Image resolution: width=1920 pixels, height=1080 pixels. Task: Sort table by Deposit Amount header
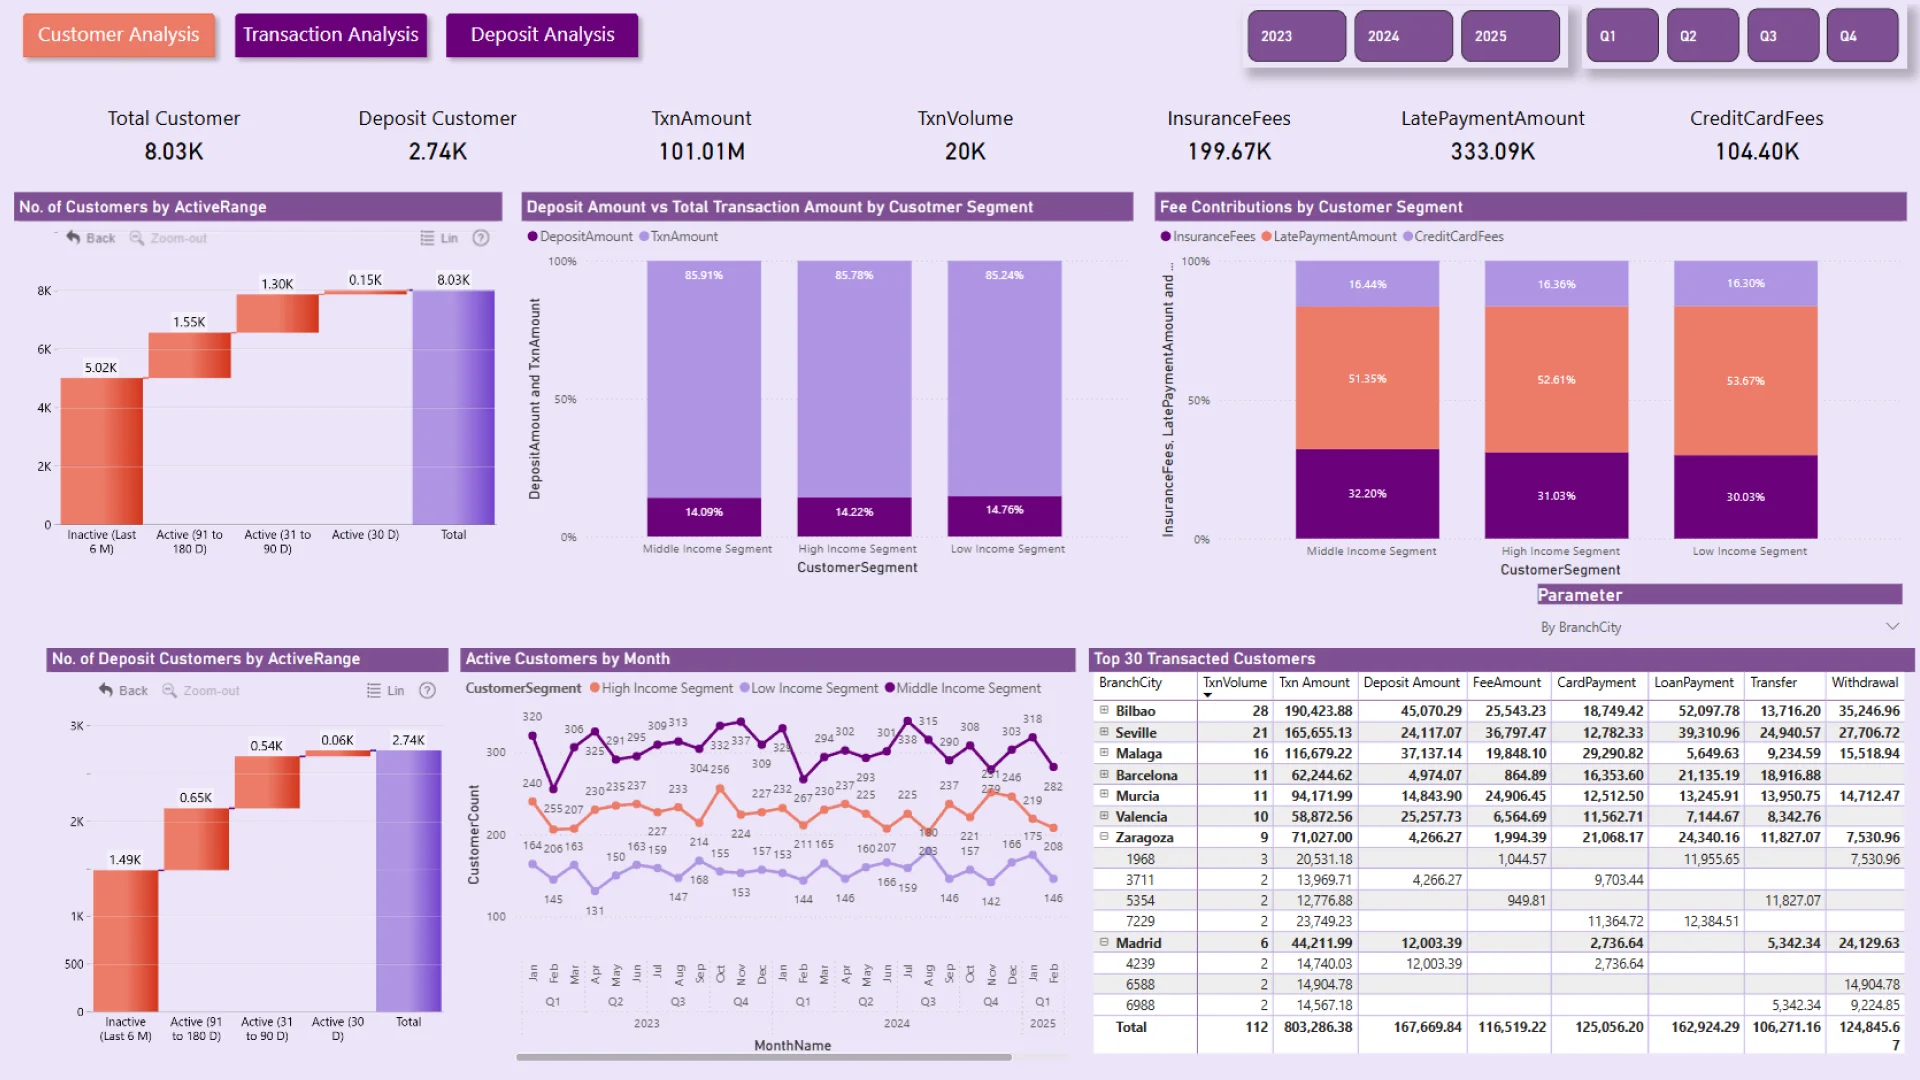point(1411,682)
